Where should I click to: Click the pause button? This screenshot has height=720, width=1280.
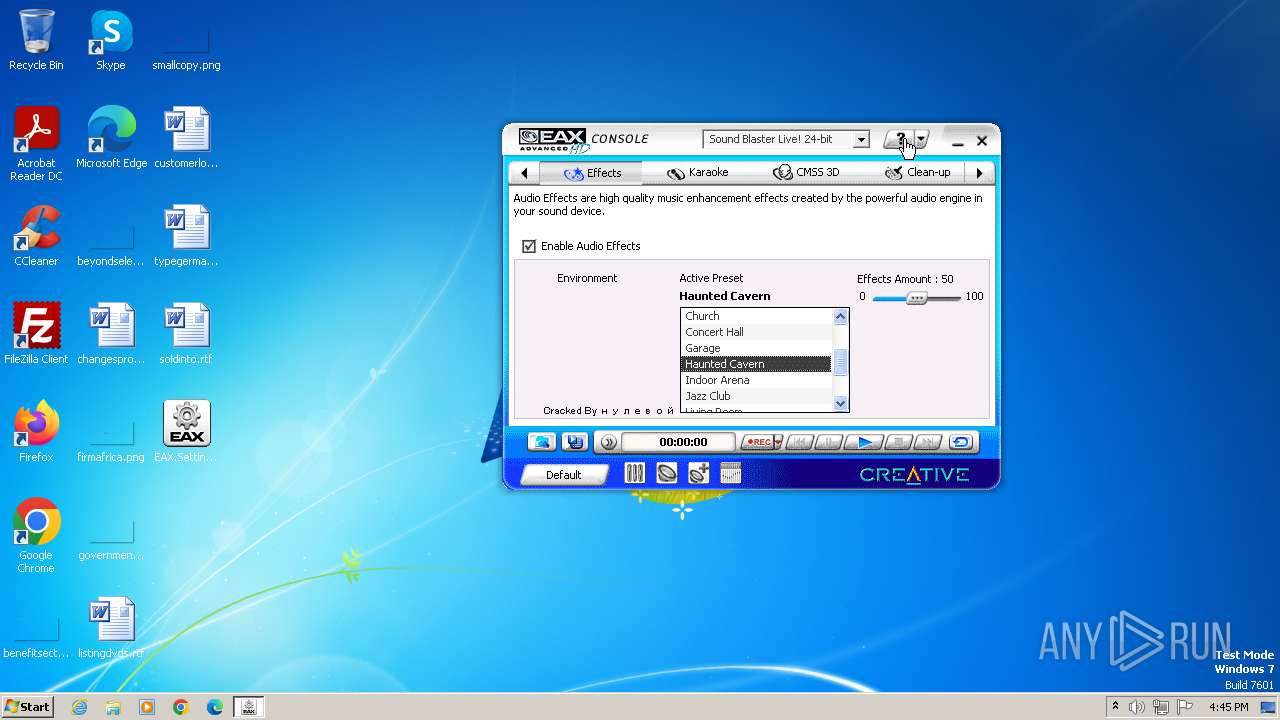point(830,442)
